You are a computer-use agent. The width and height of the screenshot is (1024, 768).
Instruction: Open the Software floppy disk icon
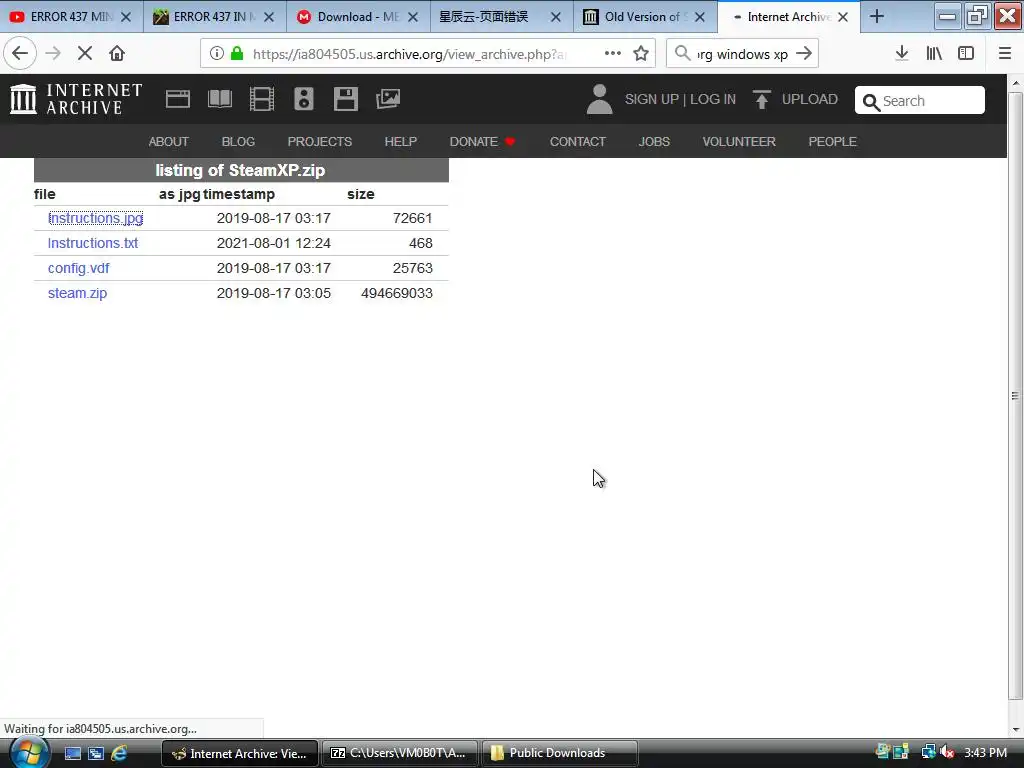(x=345, y=99)
